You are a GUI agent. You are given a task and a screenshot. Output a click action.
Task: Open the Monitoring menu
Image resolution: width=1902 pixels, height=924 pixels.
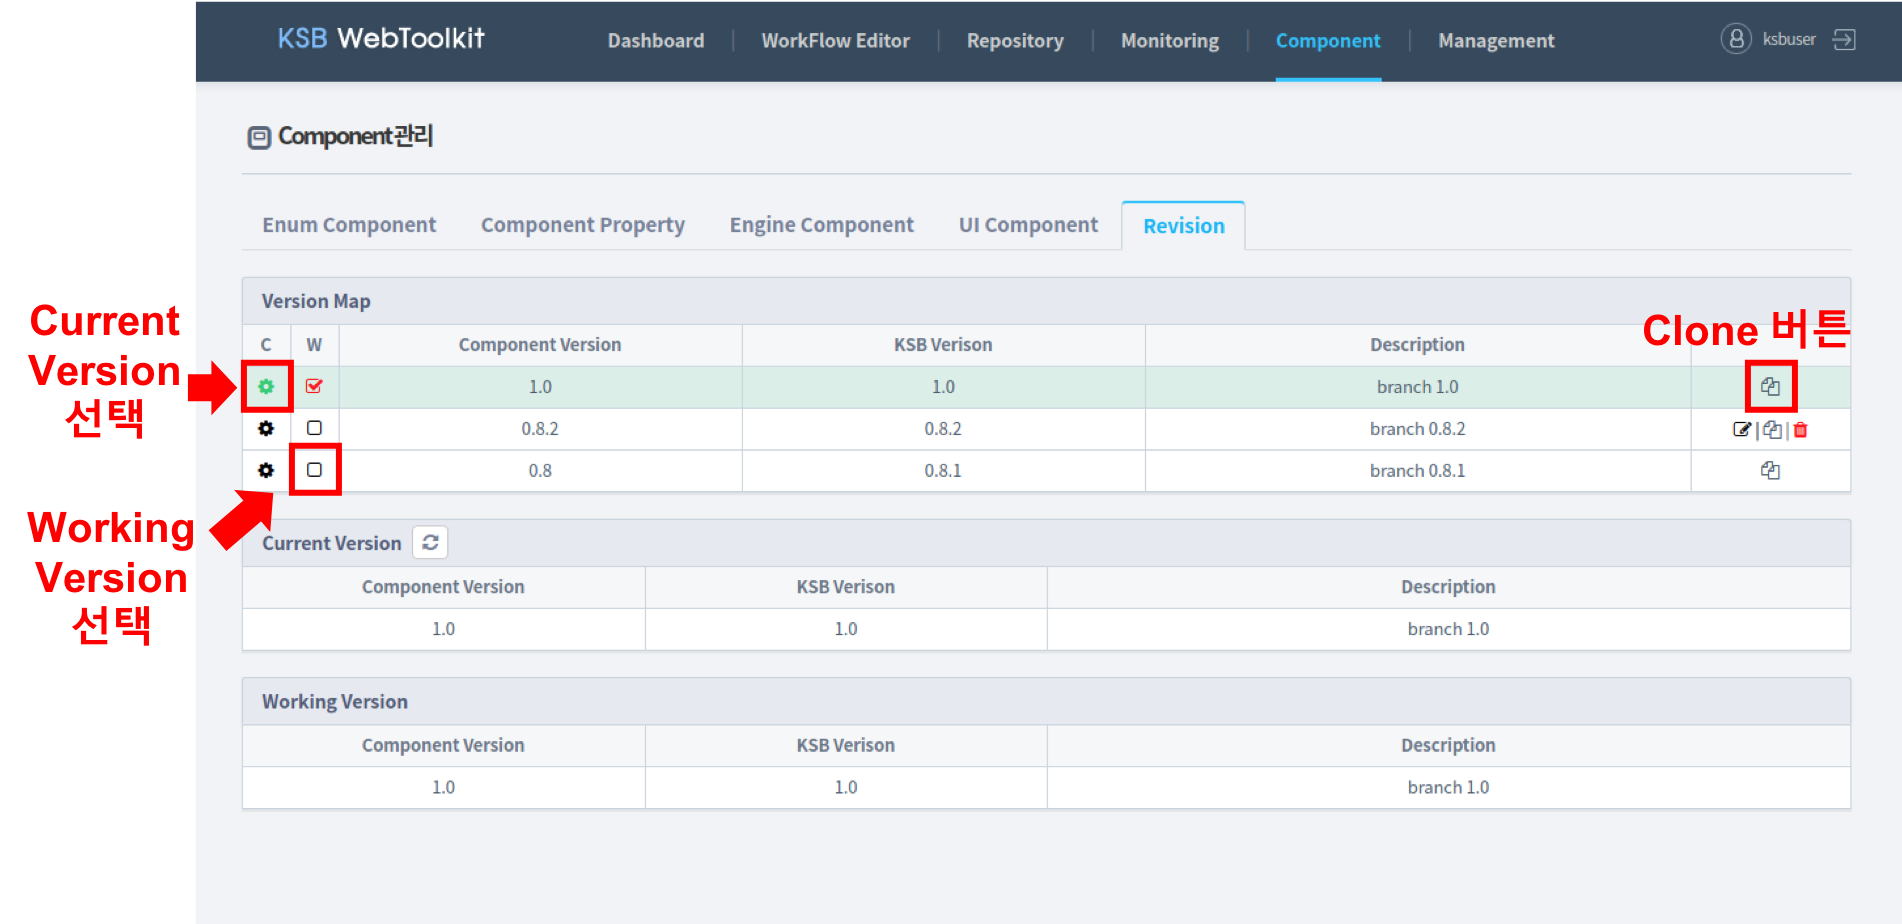pos(1170,41)
